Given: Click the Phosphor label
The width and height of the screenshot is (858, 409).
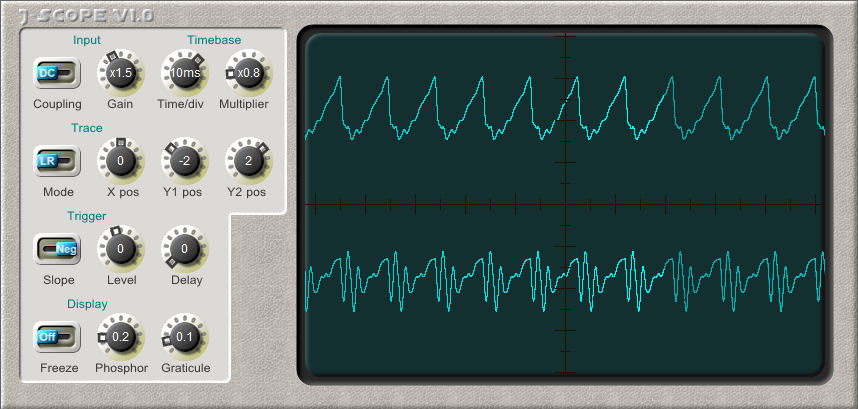Looking at the screenshot, I should click(121, 368).
